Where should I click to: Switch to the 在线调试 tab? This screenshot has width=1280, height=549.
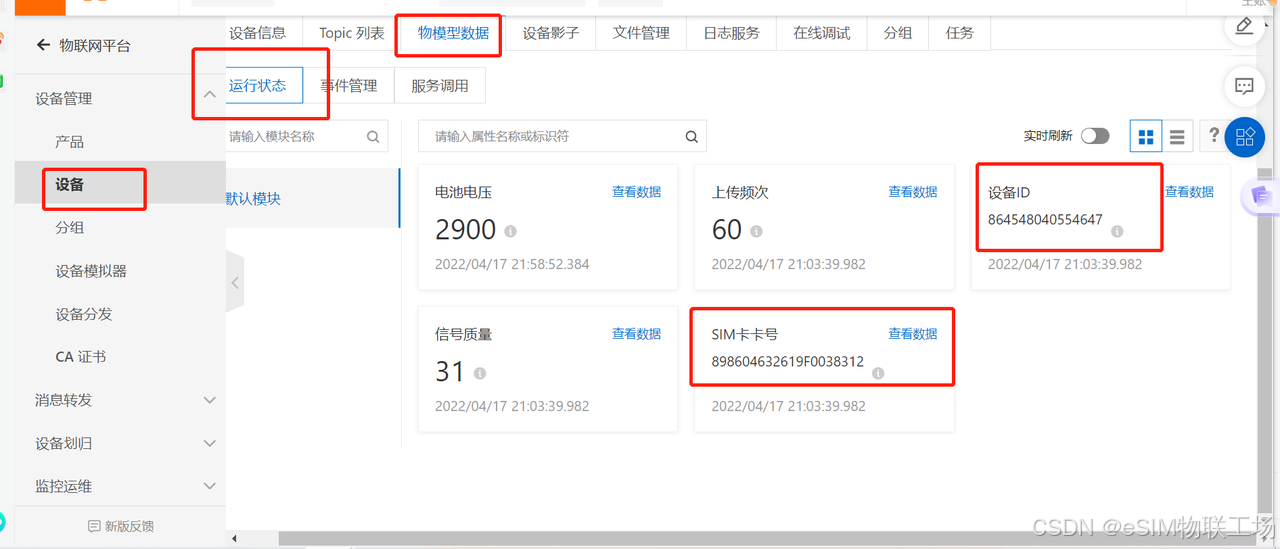(x=822, y=33)
